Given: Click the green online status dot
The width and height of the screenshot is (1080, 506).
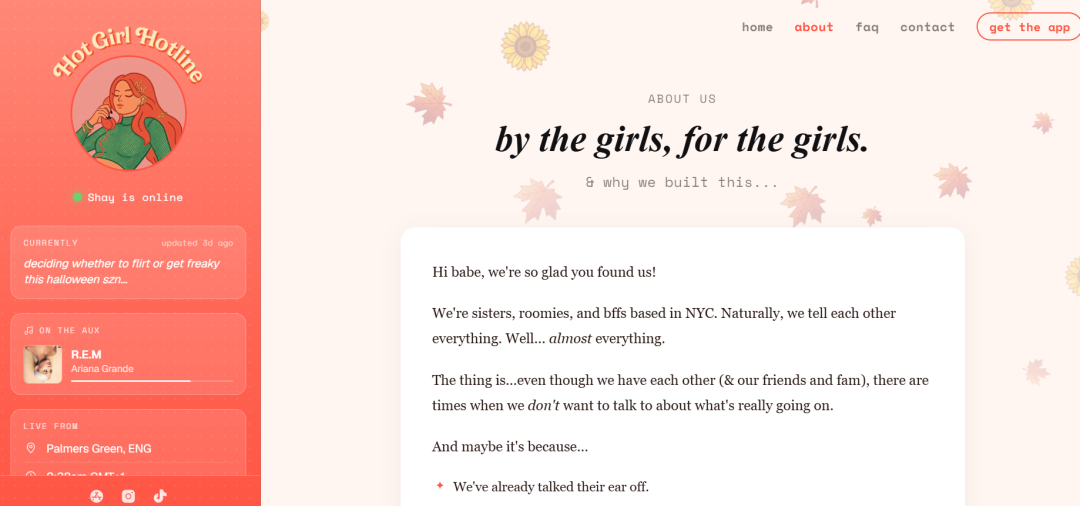Looking at the screenshot, I should pos(78,197).
